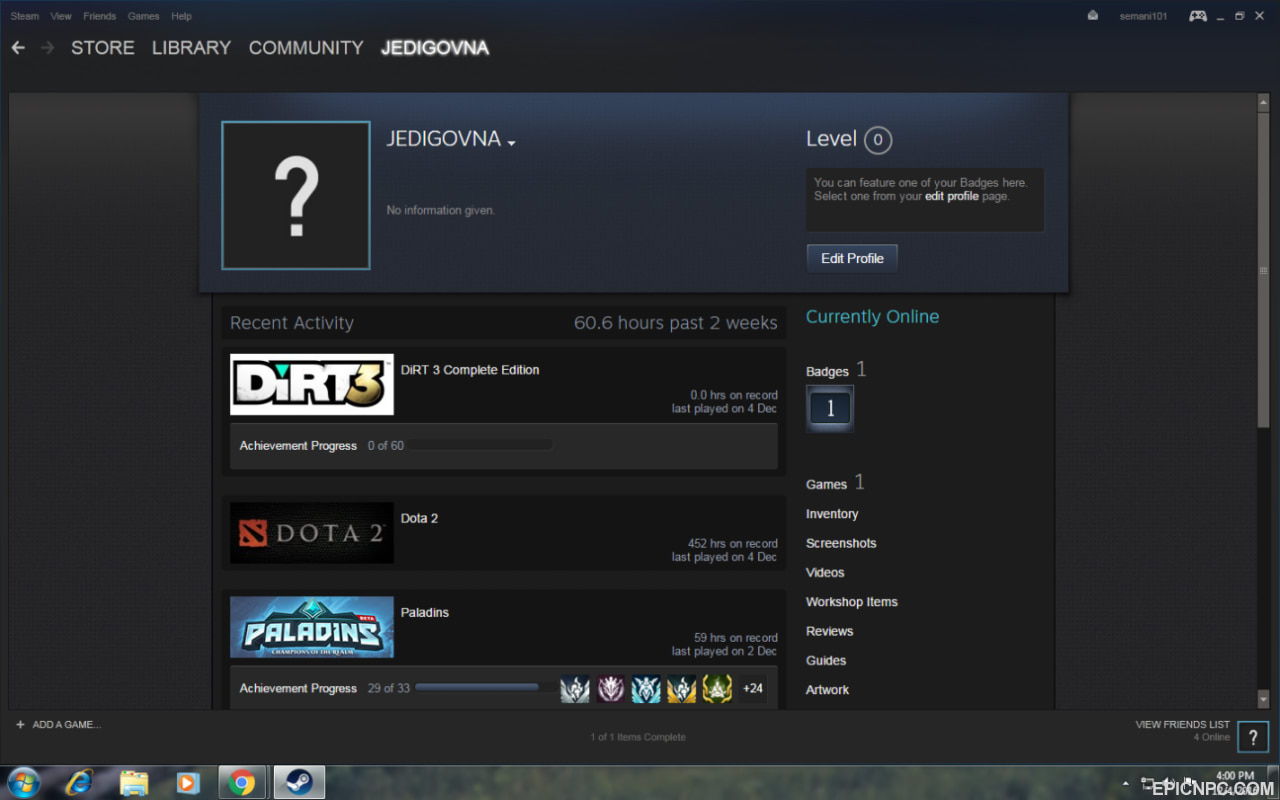
Task: Open friends list avatar icon
Action: pos(1253,737)
